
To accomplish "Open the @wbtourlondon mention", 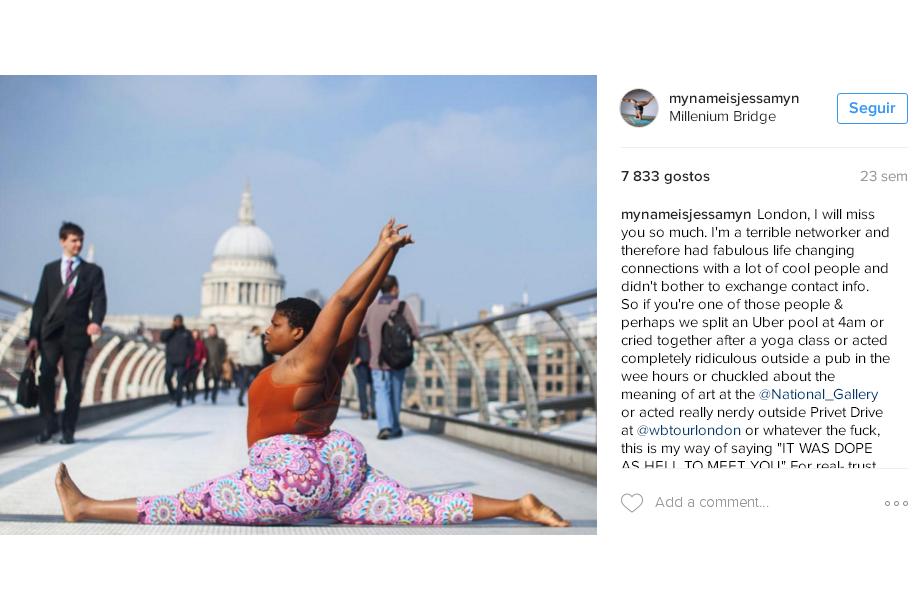I will tap(688, 431).
